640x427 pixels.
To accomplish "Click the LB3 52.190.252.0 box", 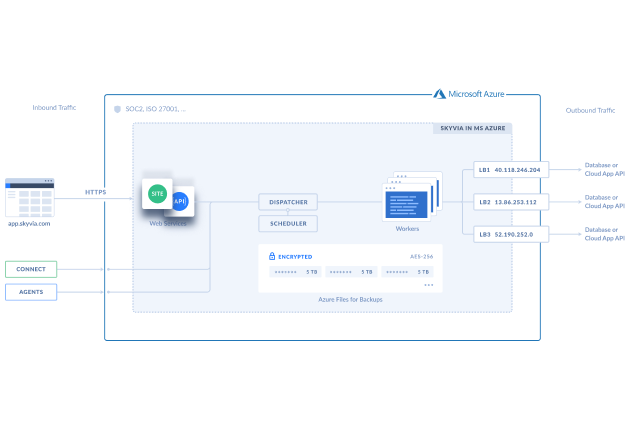I will click(511, 234).
